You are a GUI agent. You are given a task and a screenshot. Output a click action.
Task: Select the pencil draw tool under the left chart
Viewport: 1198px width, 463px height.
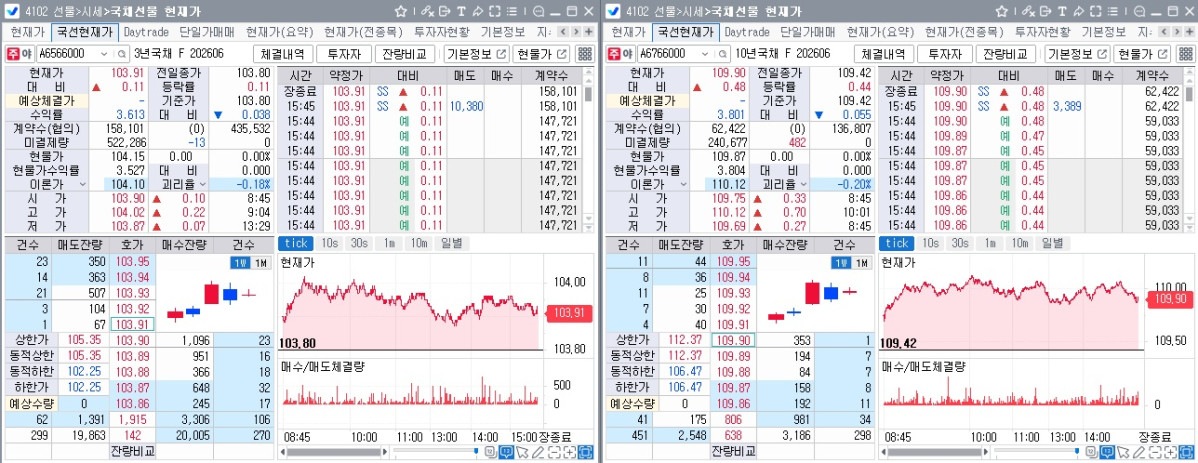click(538, 452)
